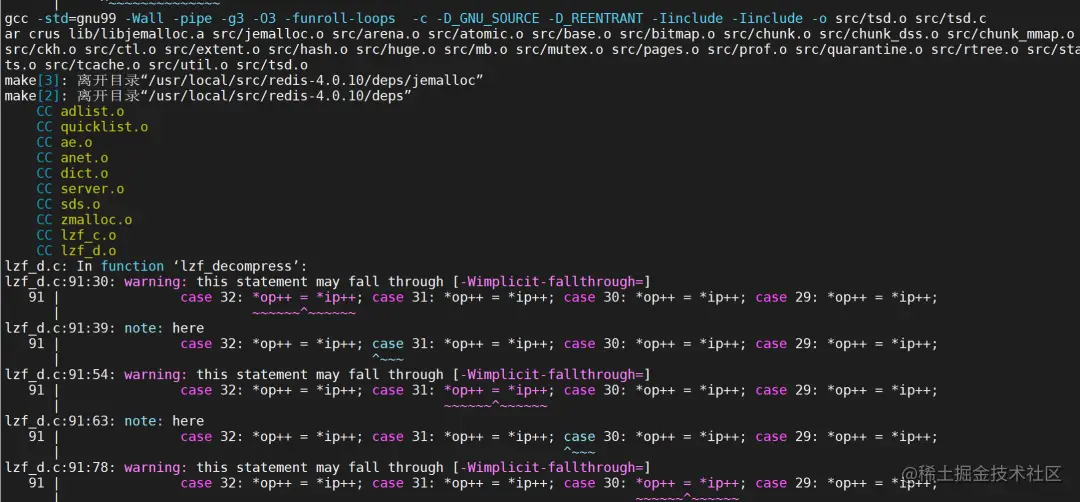Click 'lzf_c.o' in the CC list

coord(88,236)
